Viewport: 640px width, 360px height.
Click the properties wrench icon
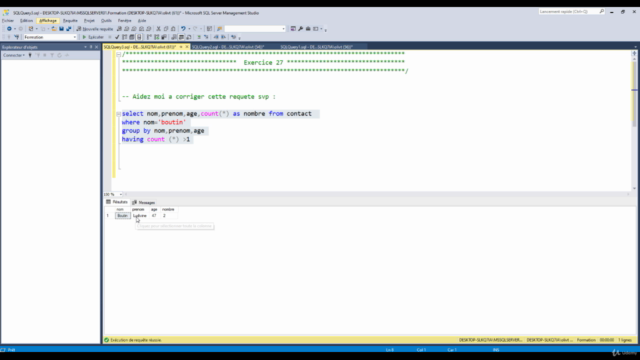300,29
